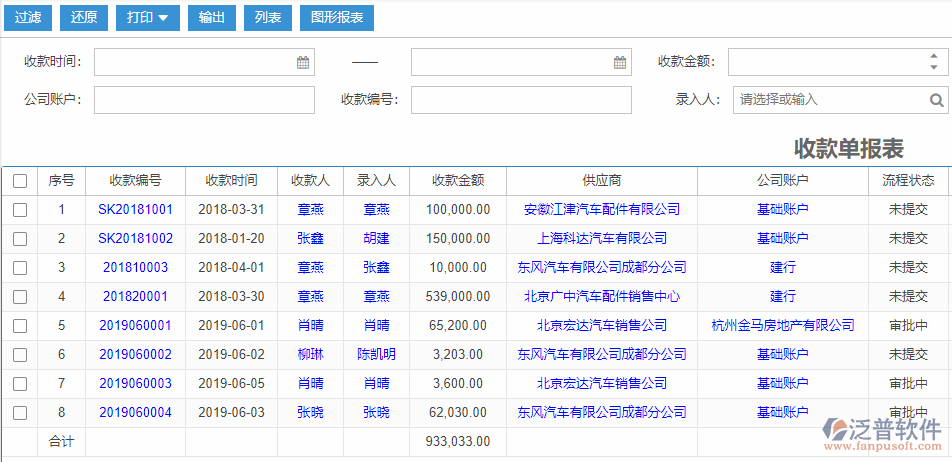The image size is (952, 462).
Task: Focus the 公司账户 input field
Action: point(204,100)
